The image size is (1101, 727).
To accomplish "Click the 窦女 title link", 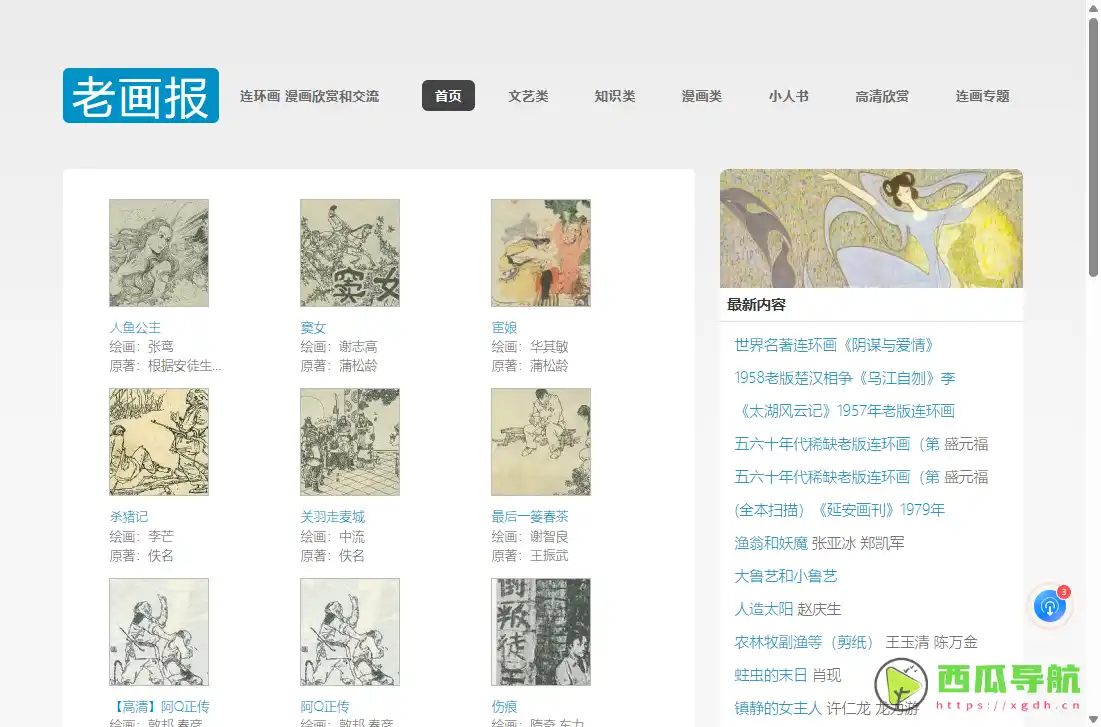I will pos(313,327).
